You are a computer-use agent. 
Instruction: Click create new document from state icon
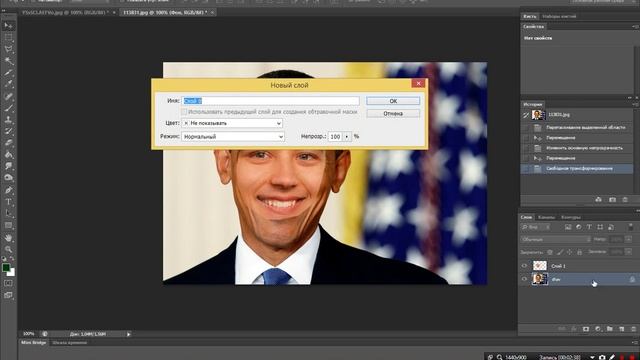click(598, 200)
